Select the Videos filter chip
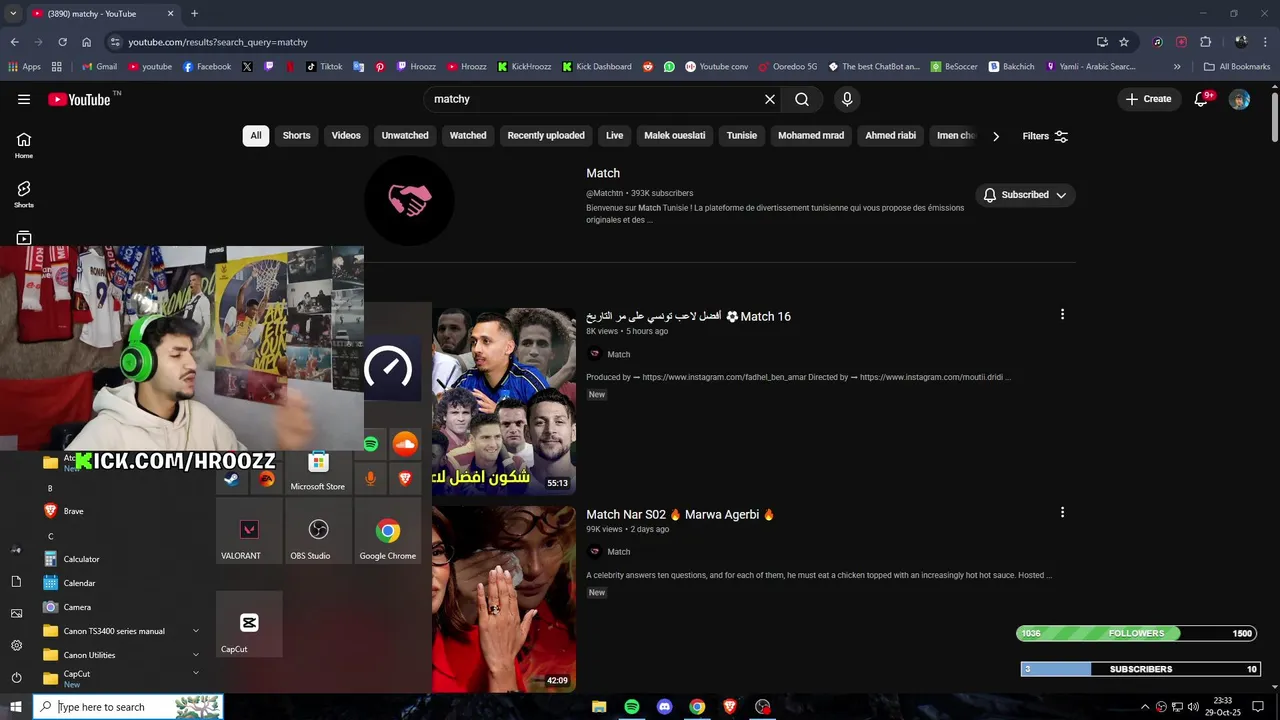The image size is (1280, 720). pos(346,136)
